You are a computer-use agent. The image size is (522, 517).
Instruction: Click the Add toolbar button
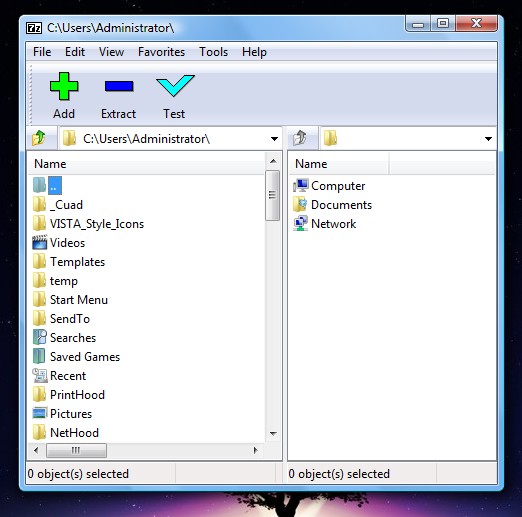(x=64, y=96)
